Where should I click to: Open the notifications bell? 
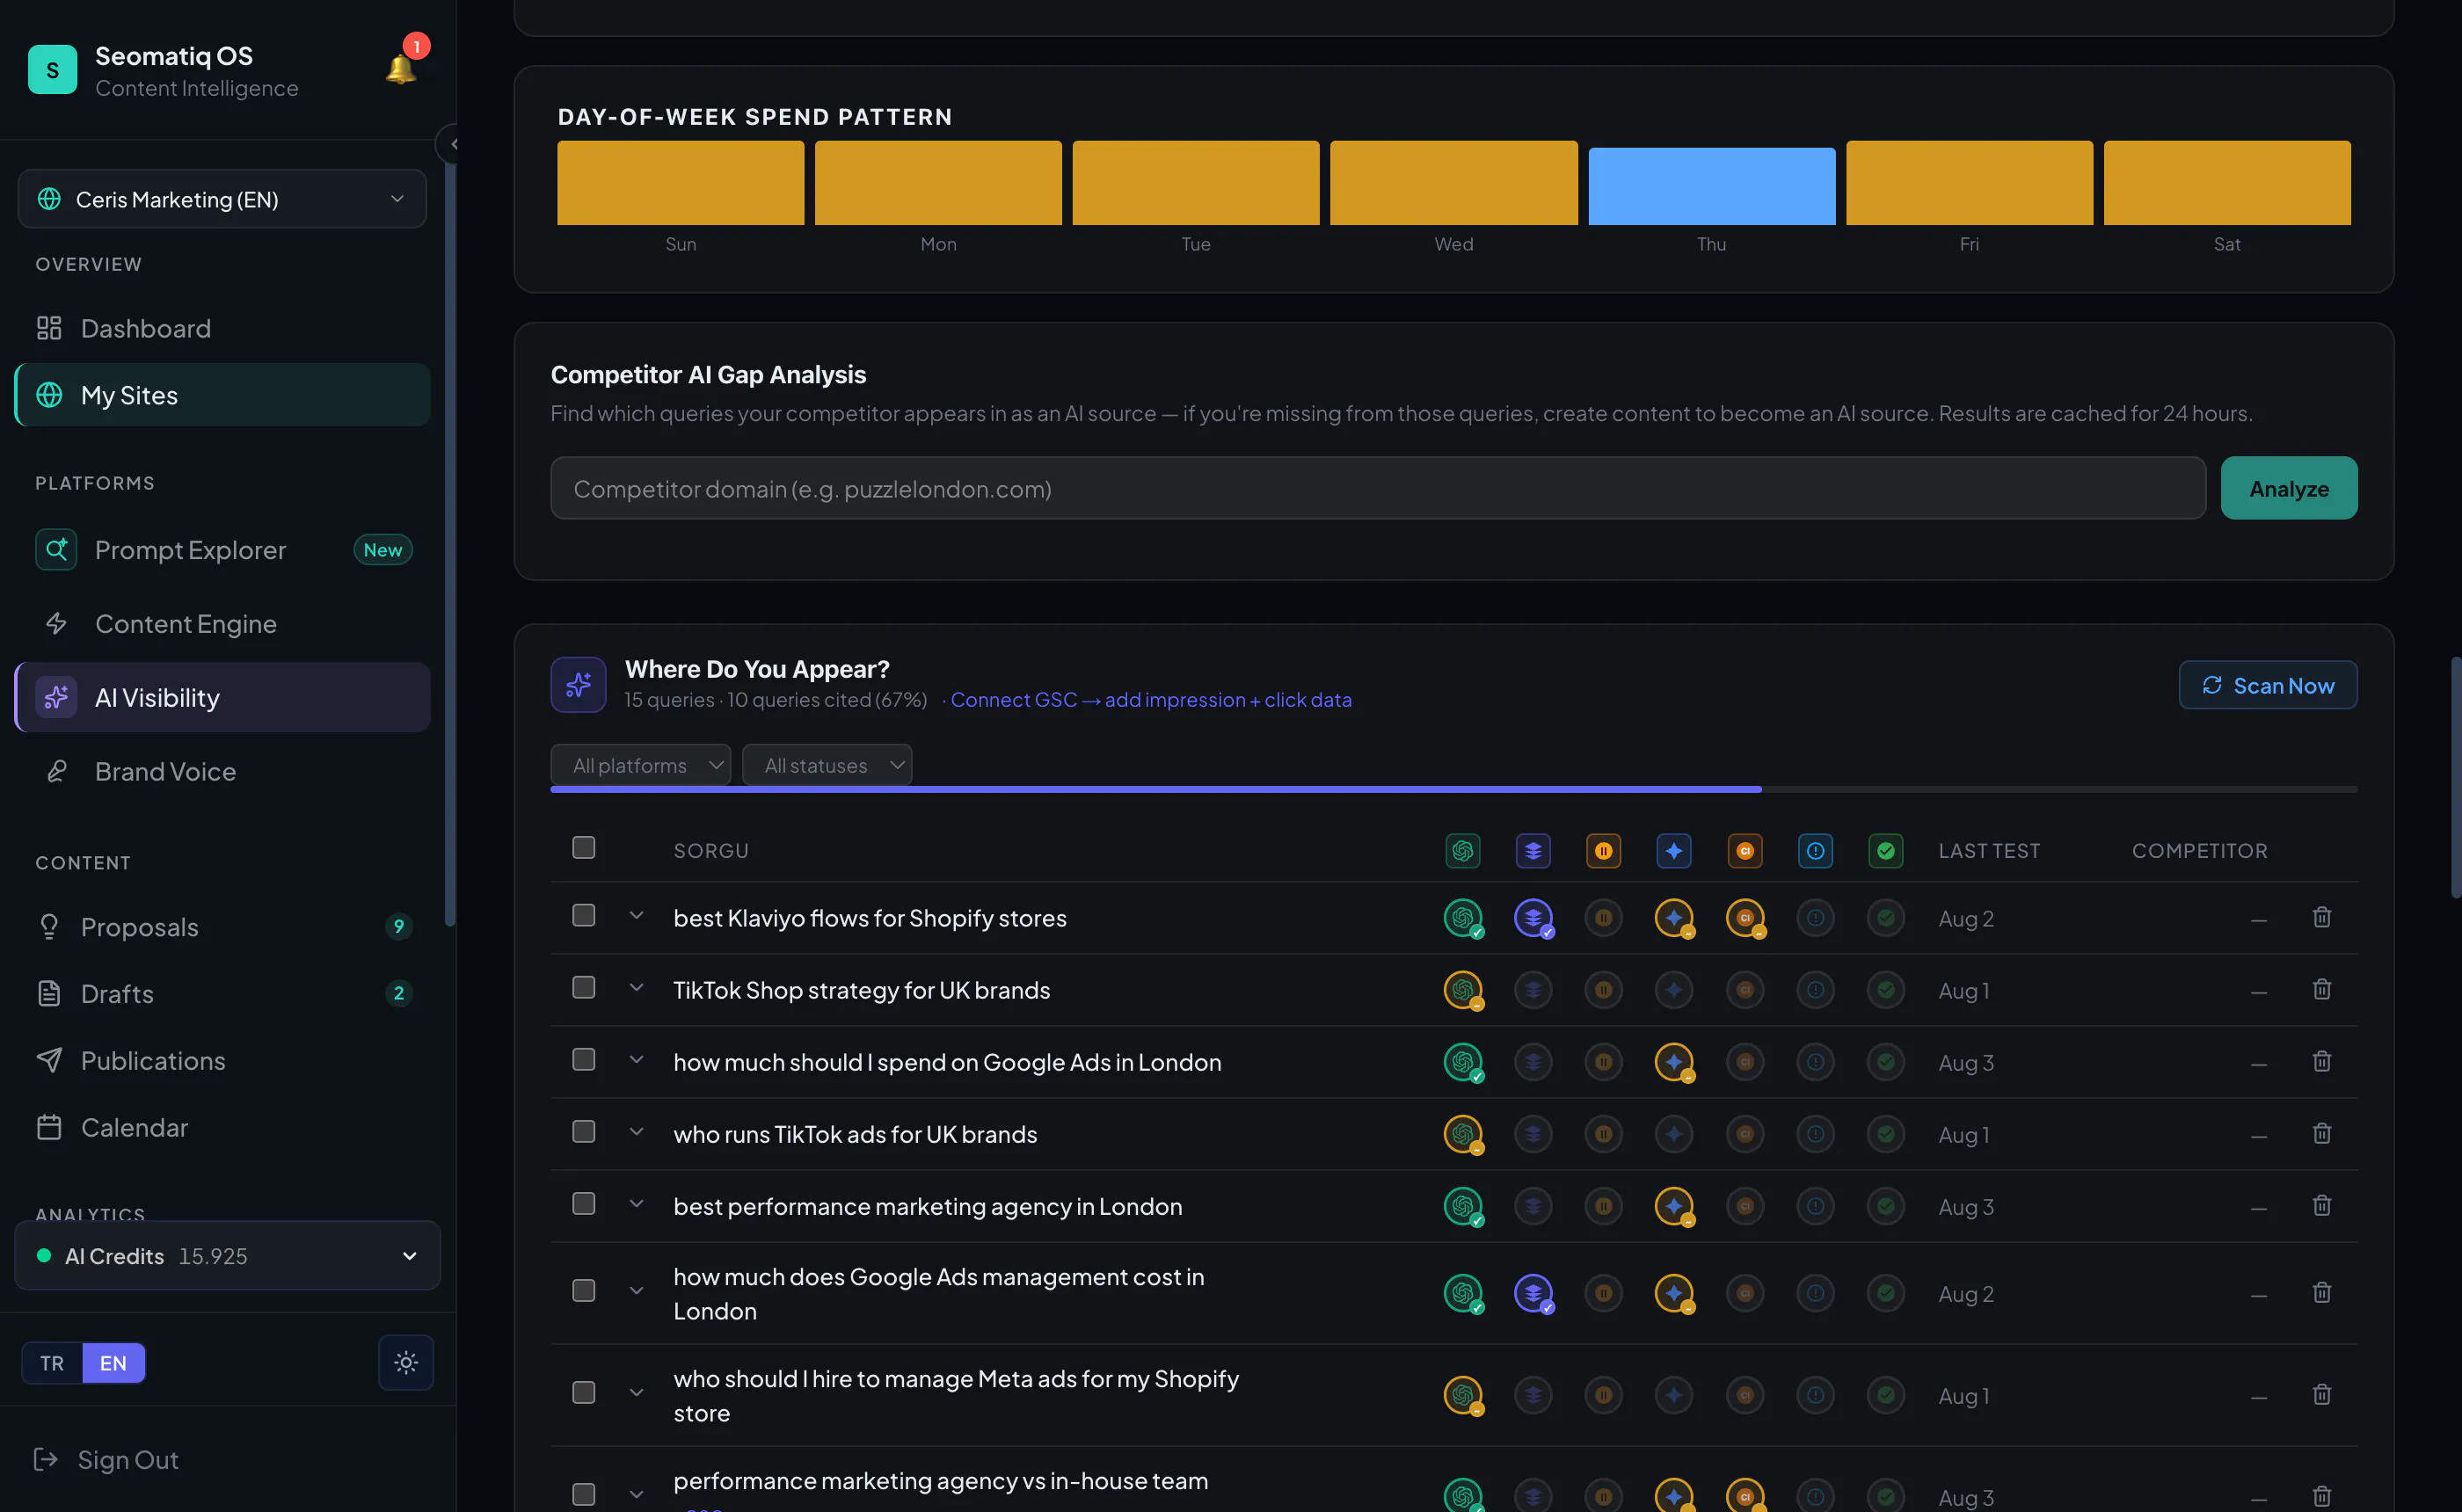pos(401,68)
